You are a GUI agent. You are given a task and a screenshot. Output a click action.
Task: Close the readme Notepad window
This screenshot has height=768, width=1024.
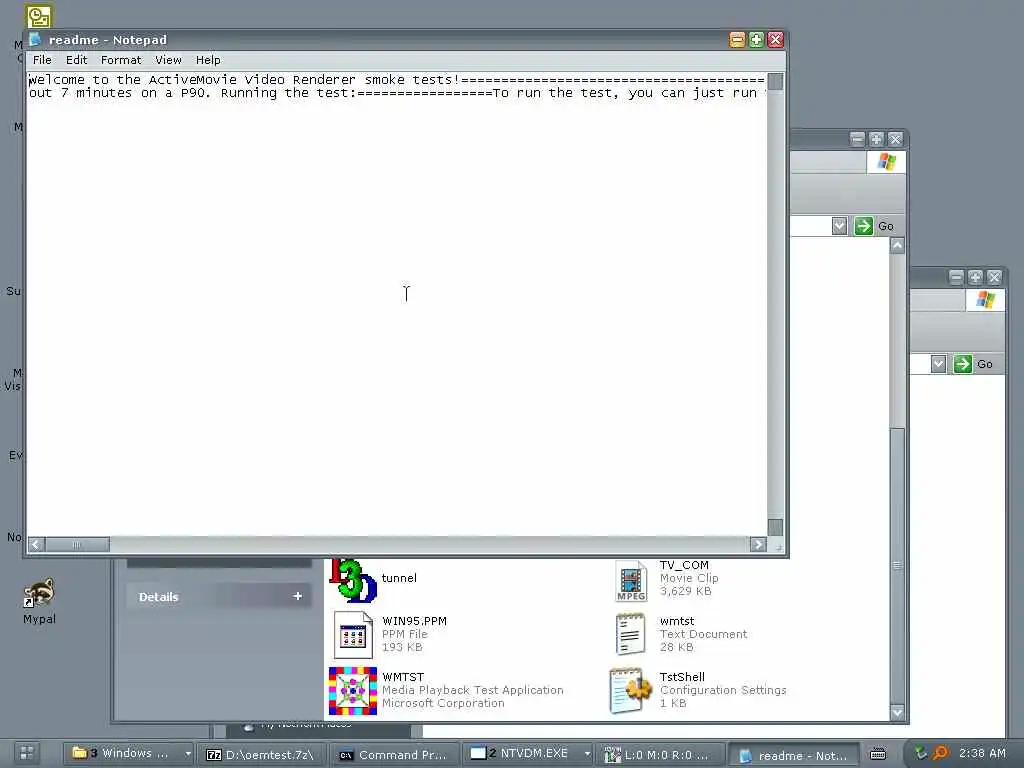(x=775, y=40)
